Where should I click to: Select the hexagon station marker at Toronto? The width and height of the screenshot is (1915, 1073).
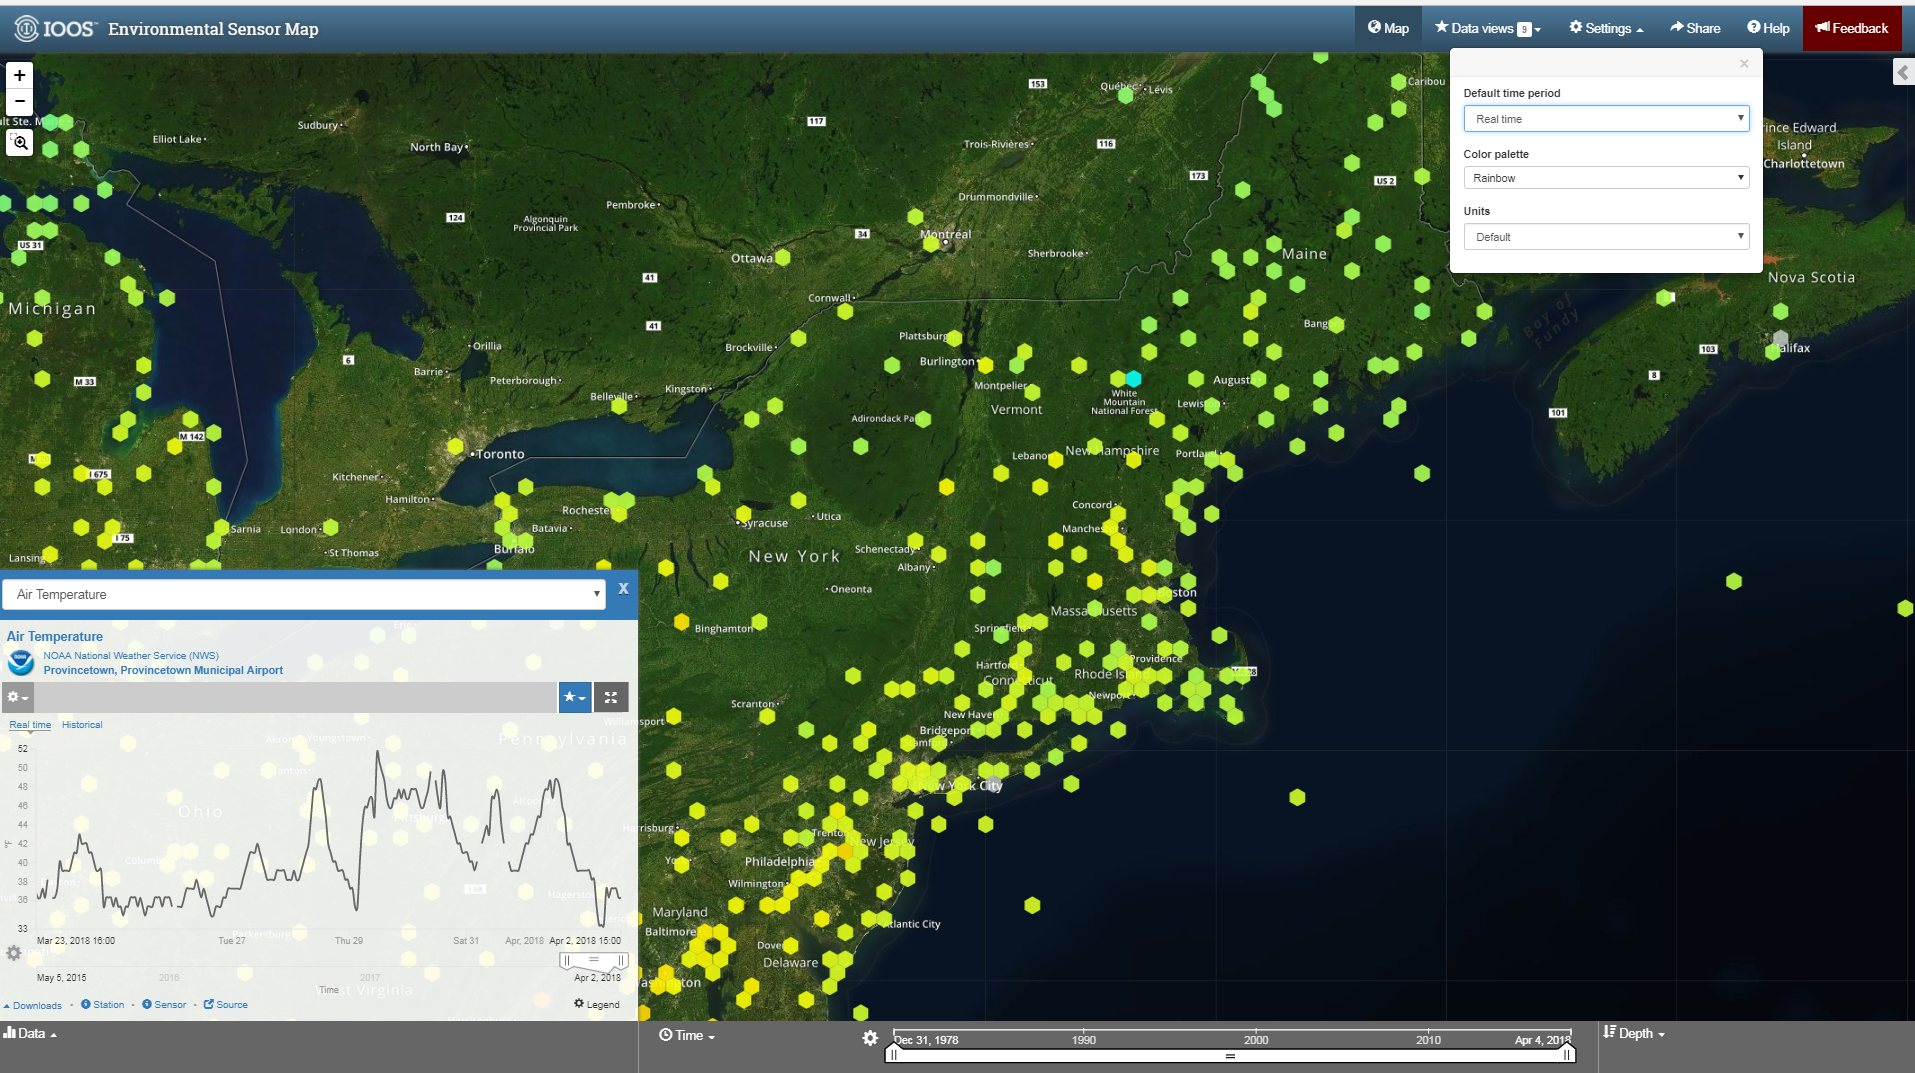coord(456,446)
